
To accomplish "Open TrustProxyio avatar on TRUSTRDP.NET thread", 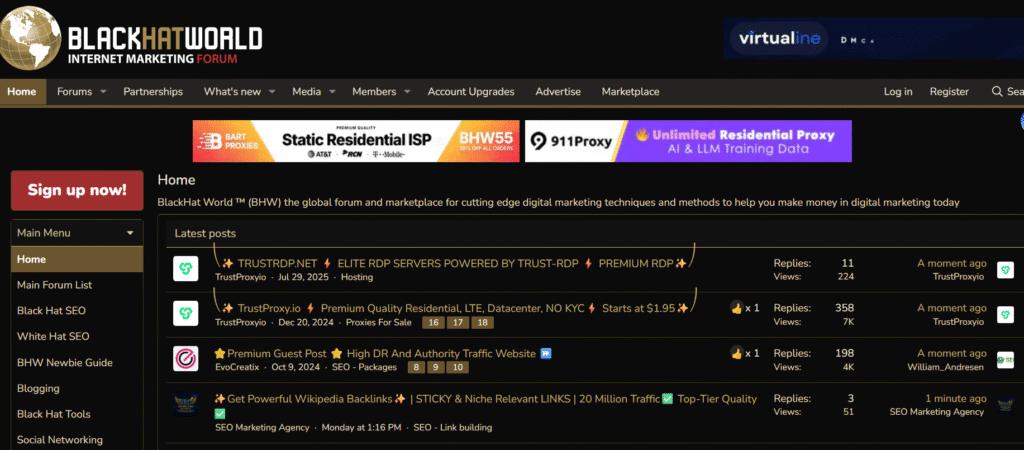I will tap(185, 269).
